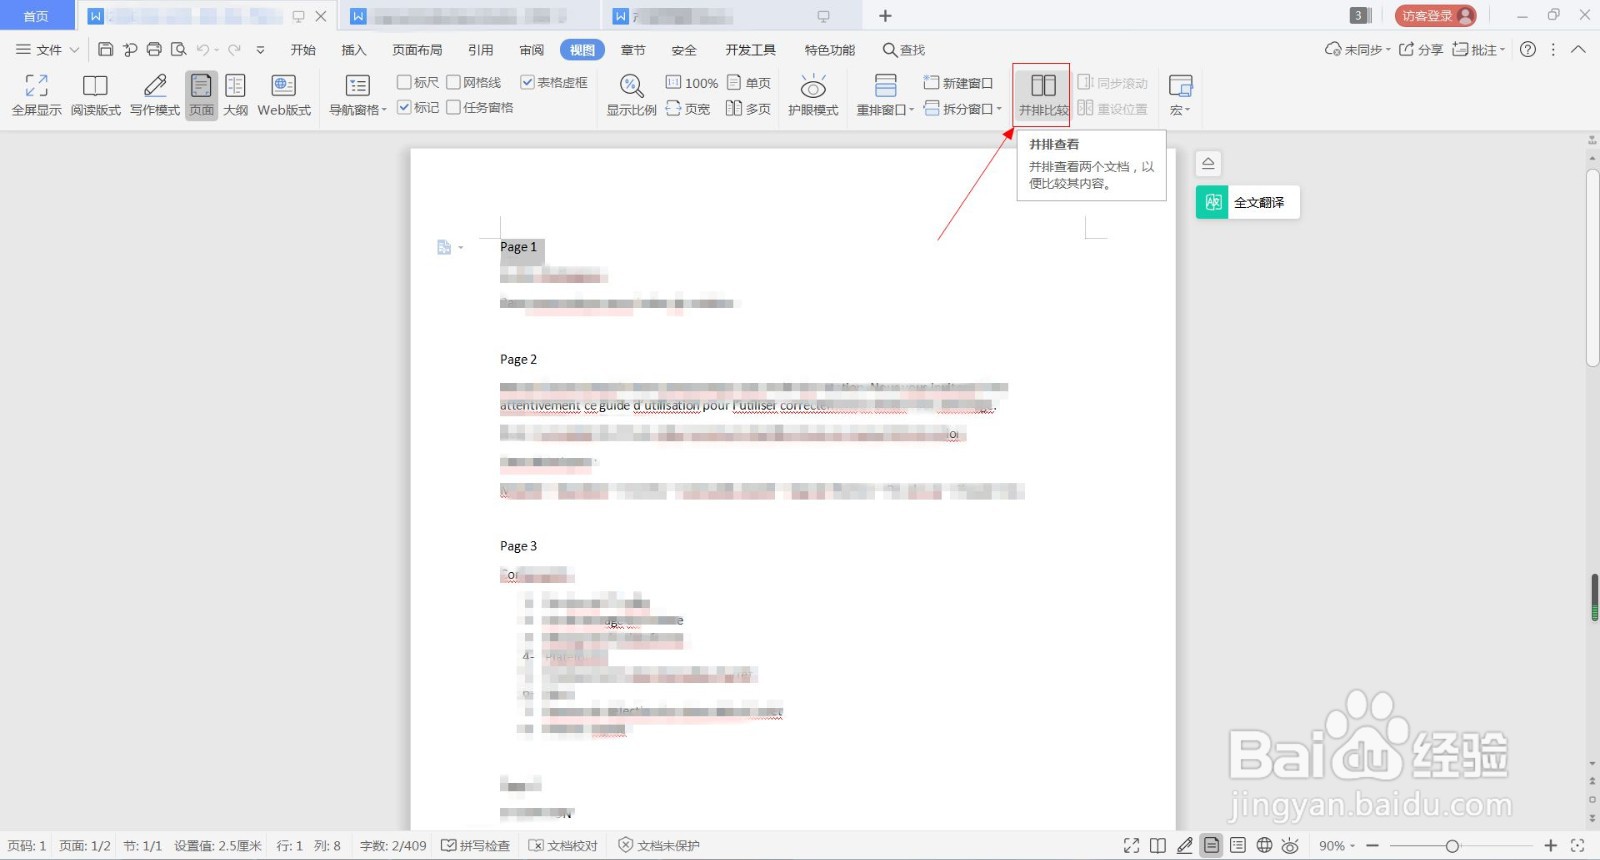The width and height of the screenshot is (1600, 860).
Task: Show multiple pages layout (多页)
Action: 749,109
